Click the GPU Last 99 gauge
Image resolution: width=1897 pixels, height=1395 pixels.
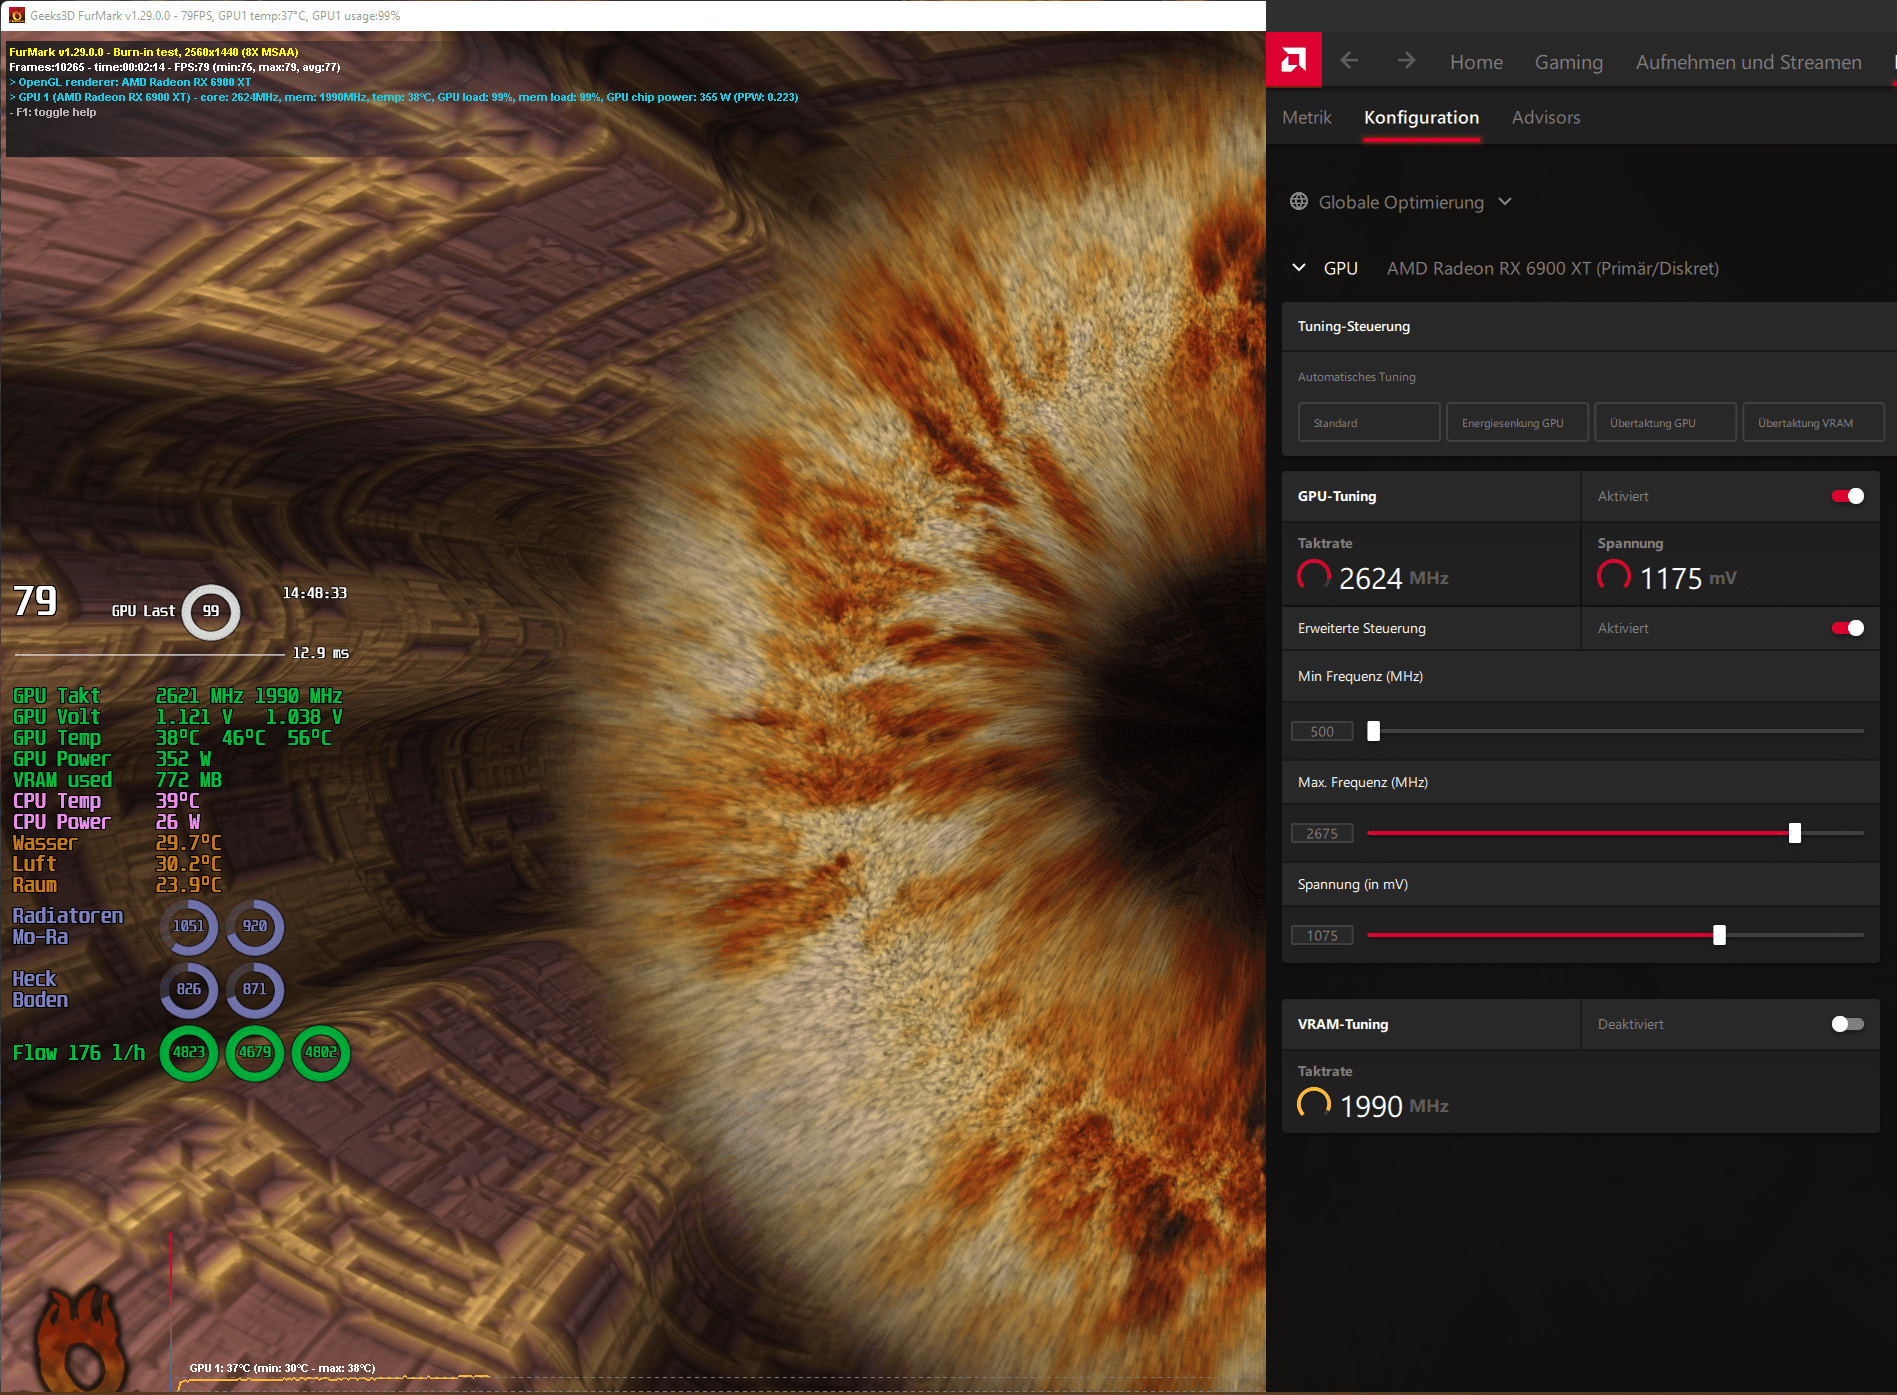coord(211,611)
